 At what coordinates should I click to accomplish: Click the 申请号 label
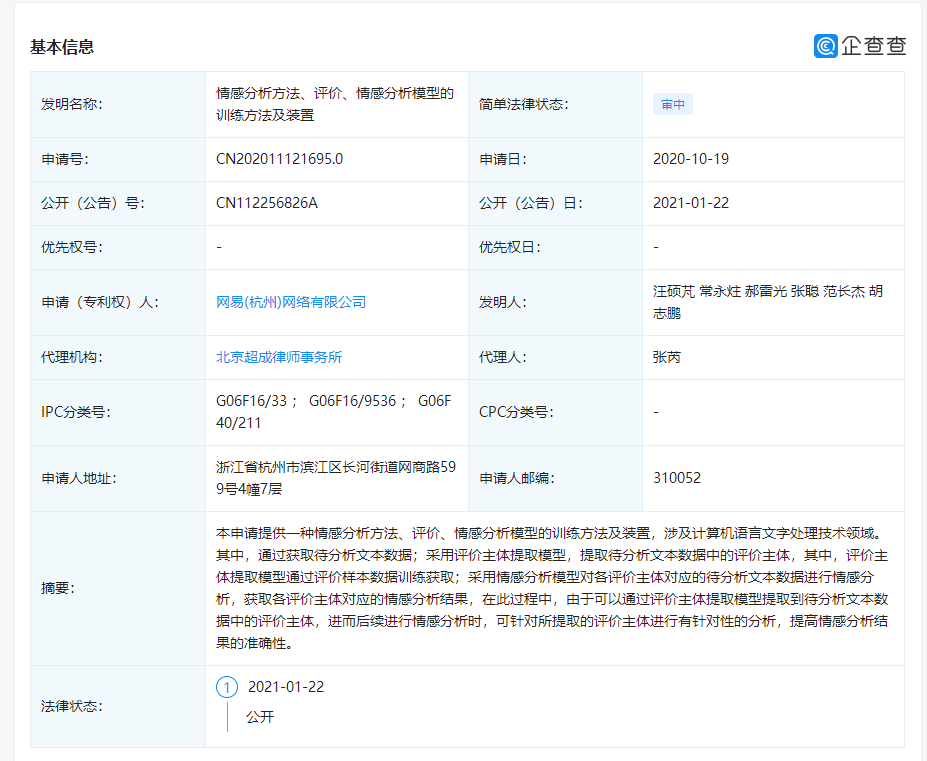click(x=65, y=159)
